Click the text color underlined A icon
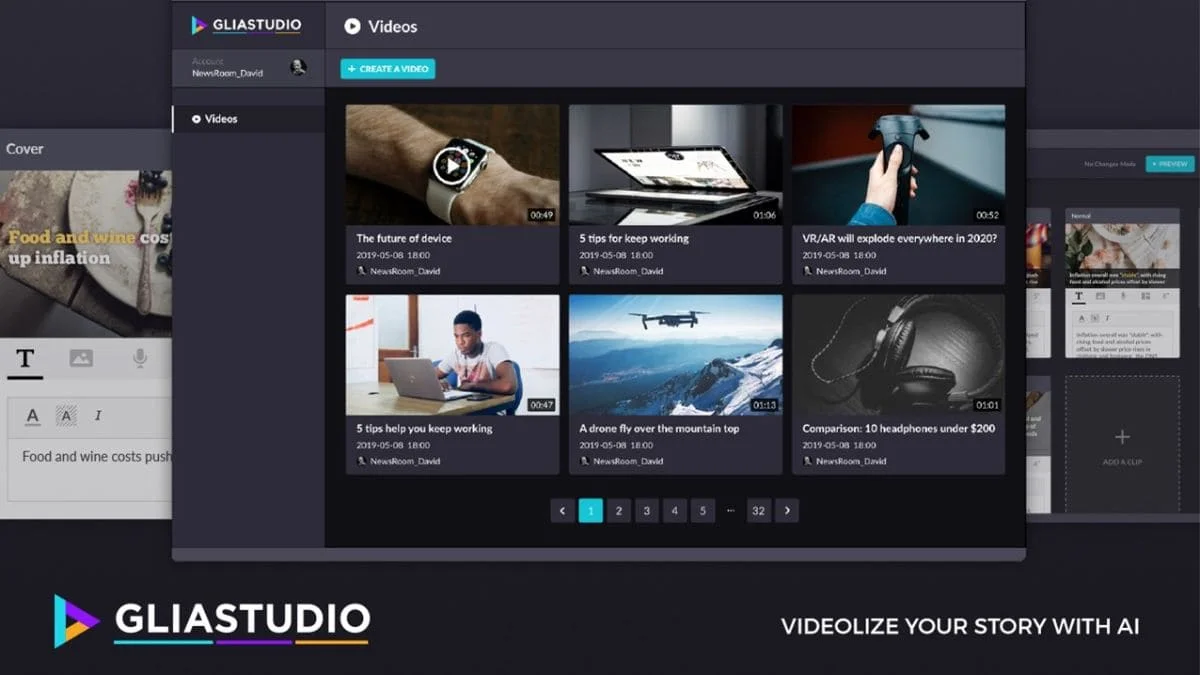1200x675 pixels. coord(33,416)
